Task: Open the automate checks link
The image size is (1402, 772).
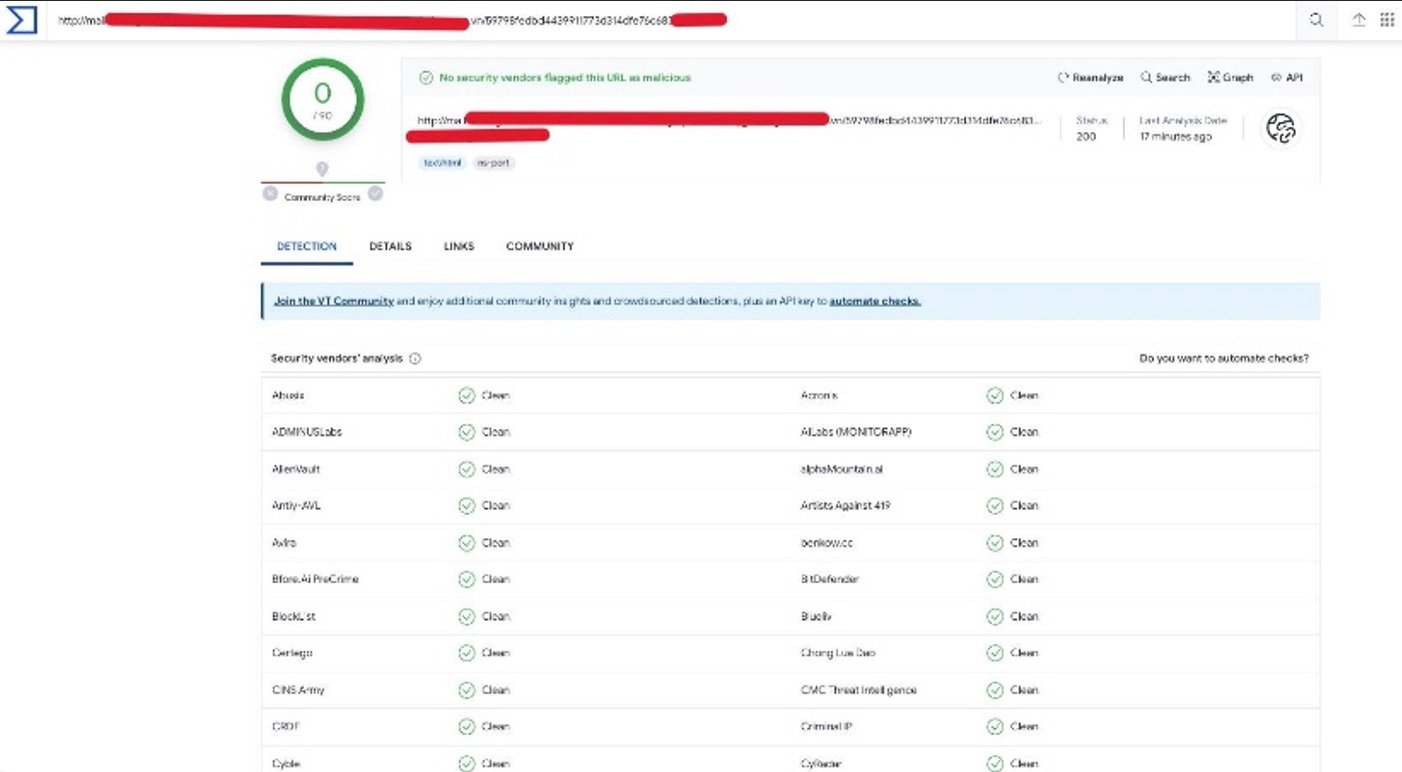Action: click(875, 301)
